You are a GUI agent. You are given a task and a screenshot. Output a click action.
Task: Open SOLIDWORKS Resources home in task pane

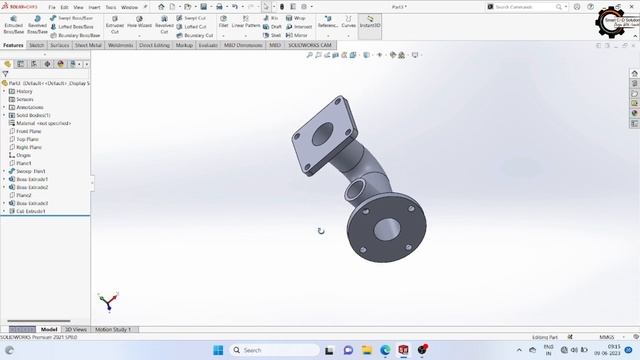[634, 73]
